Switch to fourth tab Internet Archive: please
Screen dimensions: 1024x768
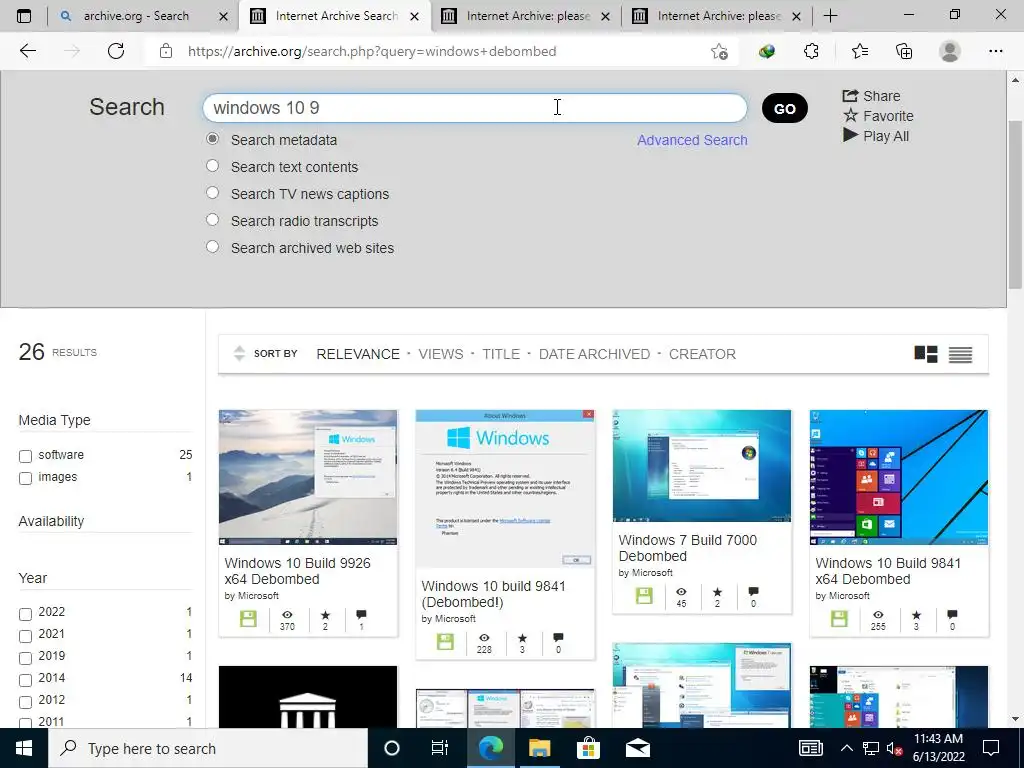(717, 16)
